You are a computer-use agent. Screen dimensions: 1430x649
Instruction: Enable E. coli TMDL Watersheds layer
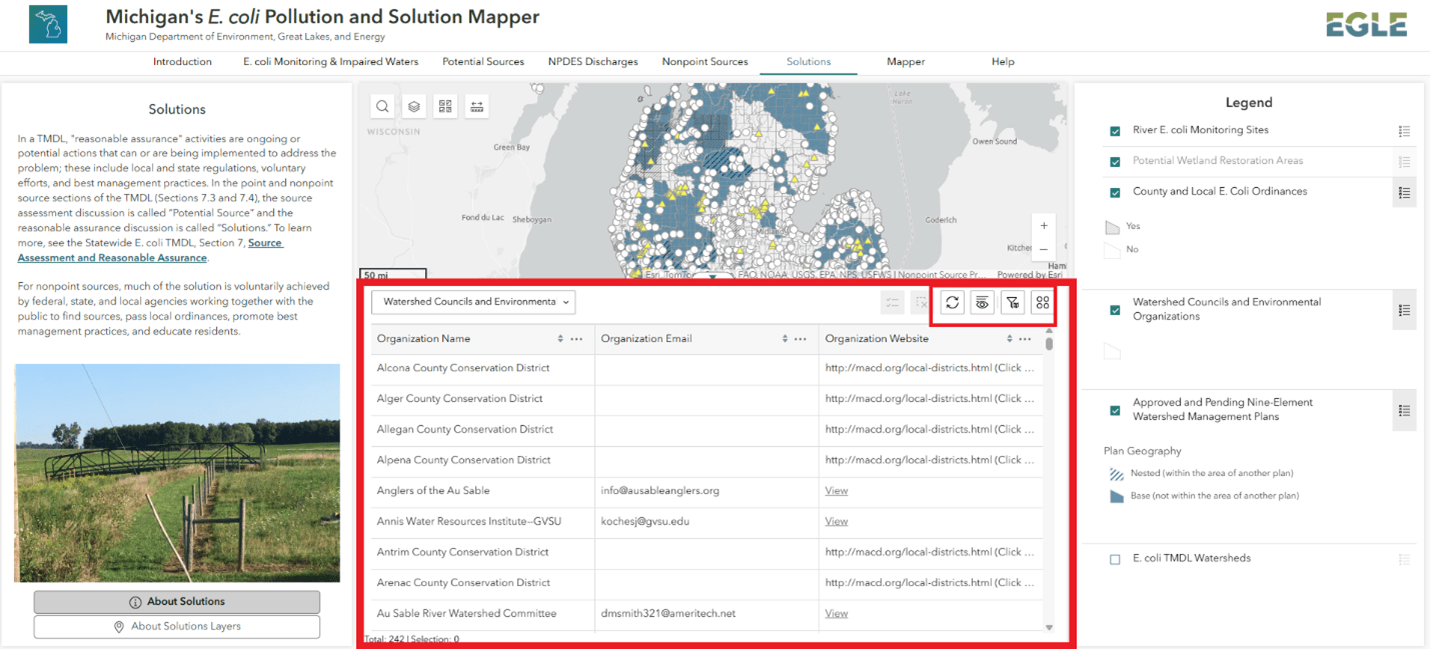pyautogui.click(x=1115, y=560)
